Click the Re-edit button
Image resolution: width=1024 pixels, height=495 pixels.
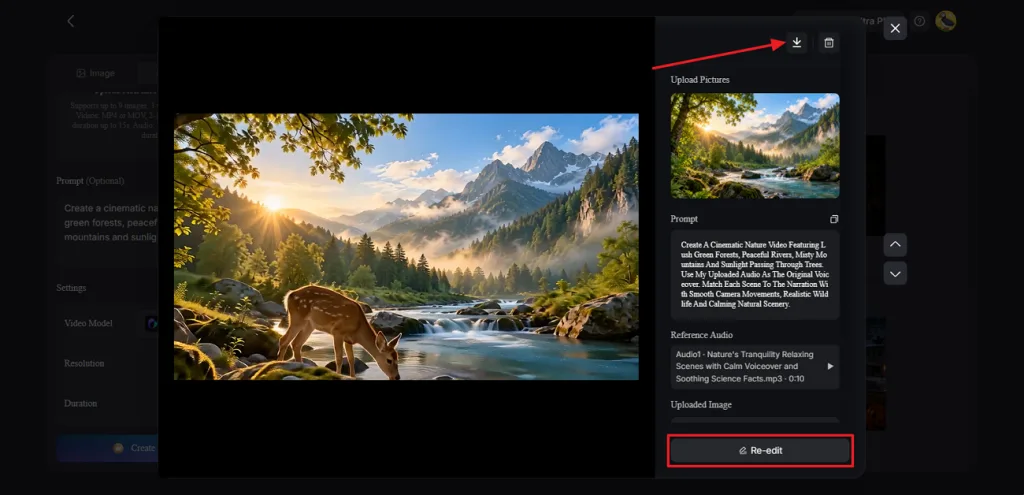[x=760, y=451]
